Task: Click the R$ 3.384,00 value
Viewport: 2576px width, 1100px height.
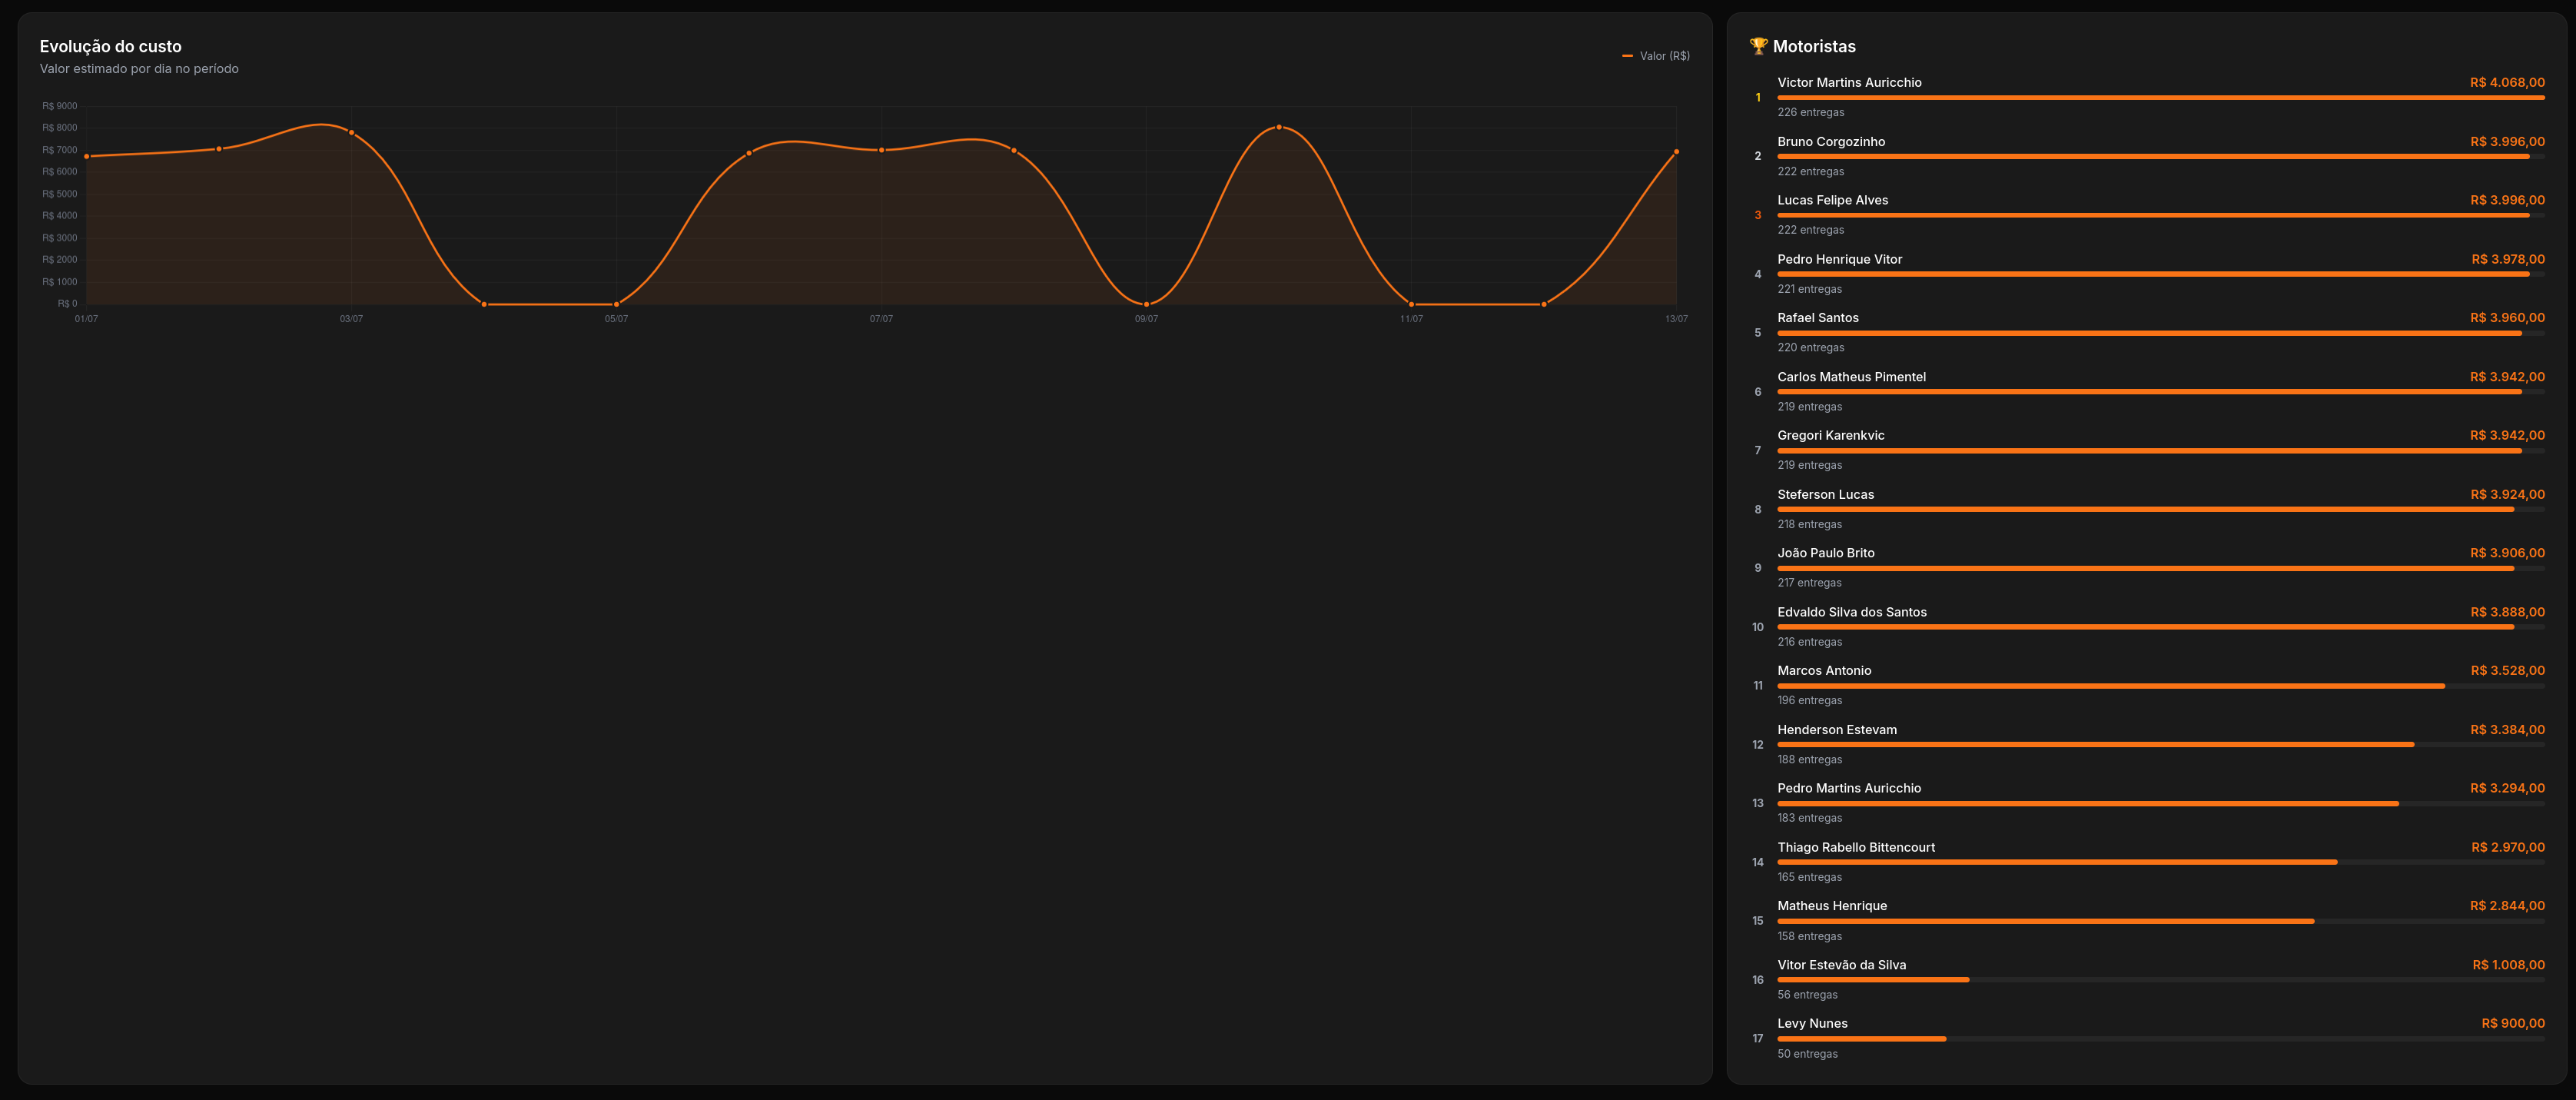Action: tap(2507, 730)
